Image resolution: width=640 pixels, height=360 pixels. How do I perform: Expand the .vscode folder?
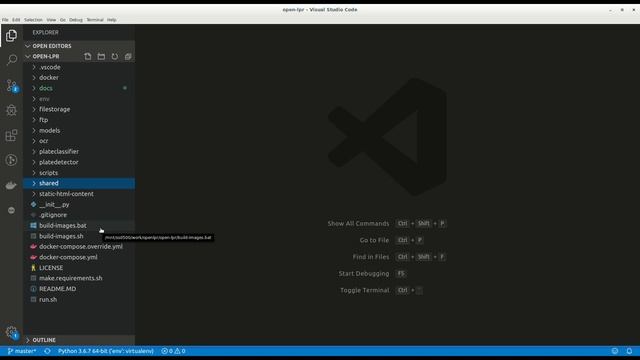(x=79, y=67)
